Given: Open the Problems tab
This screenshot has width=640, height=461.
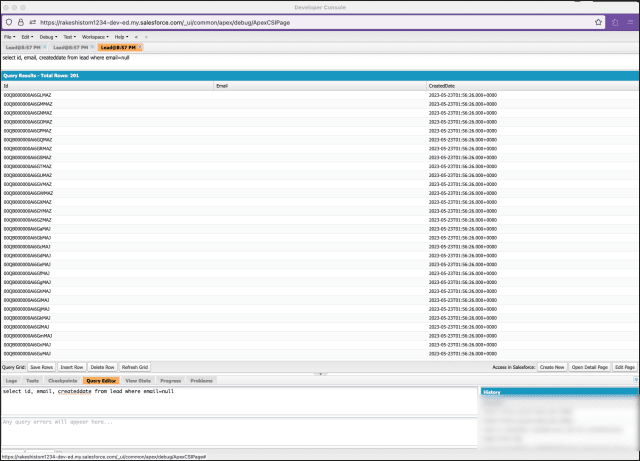Looking at the screenshot, I should [x=201, y=381].
